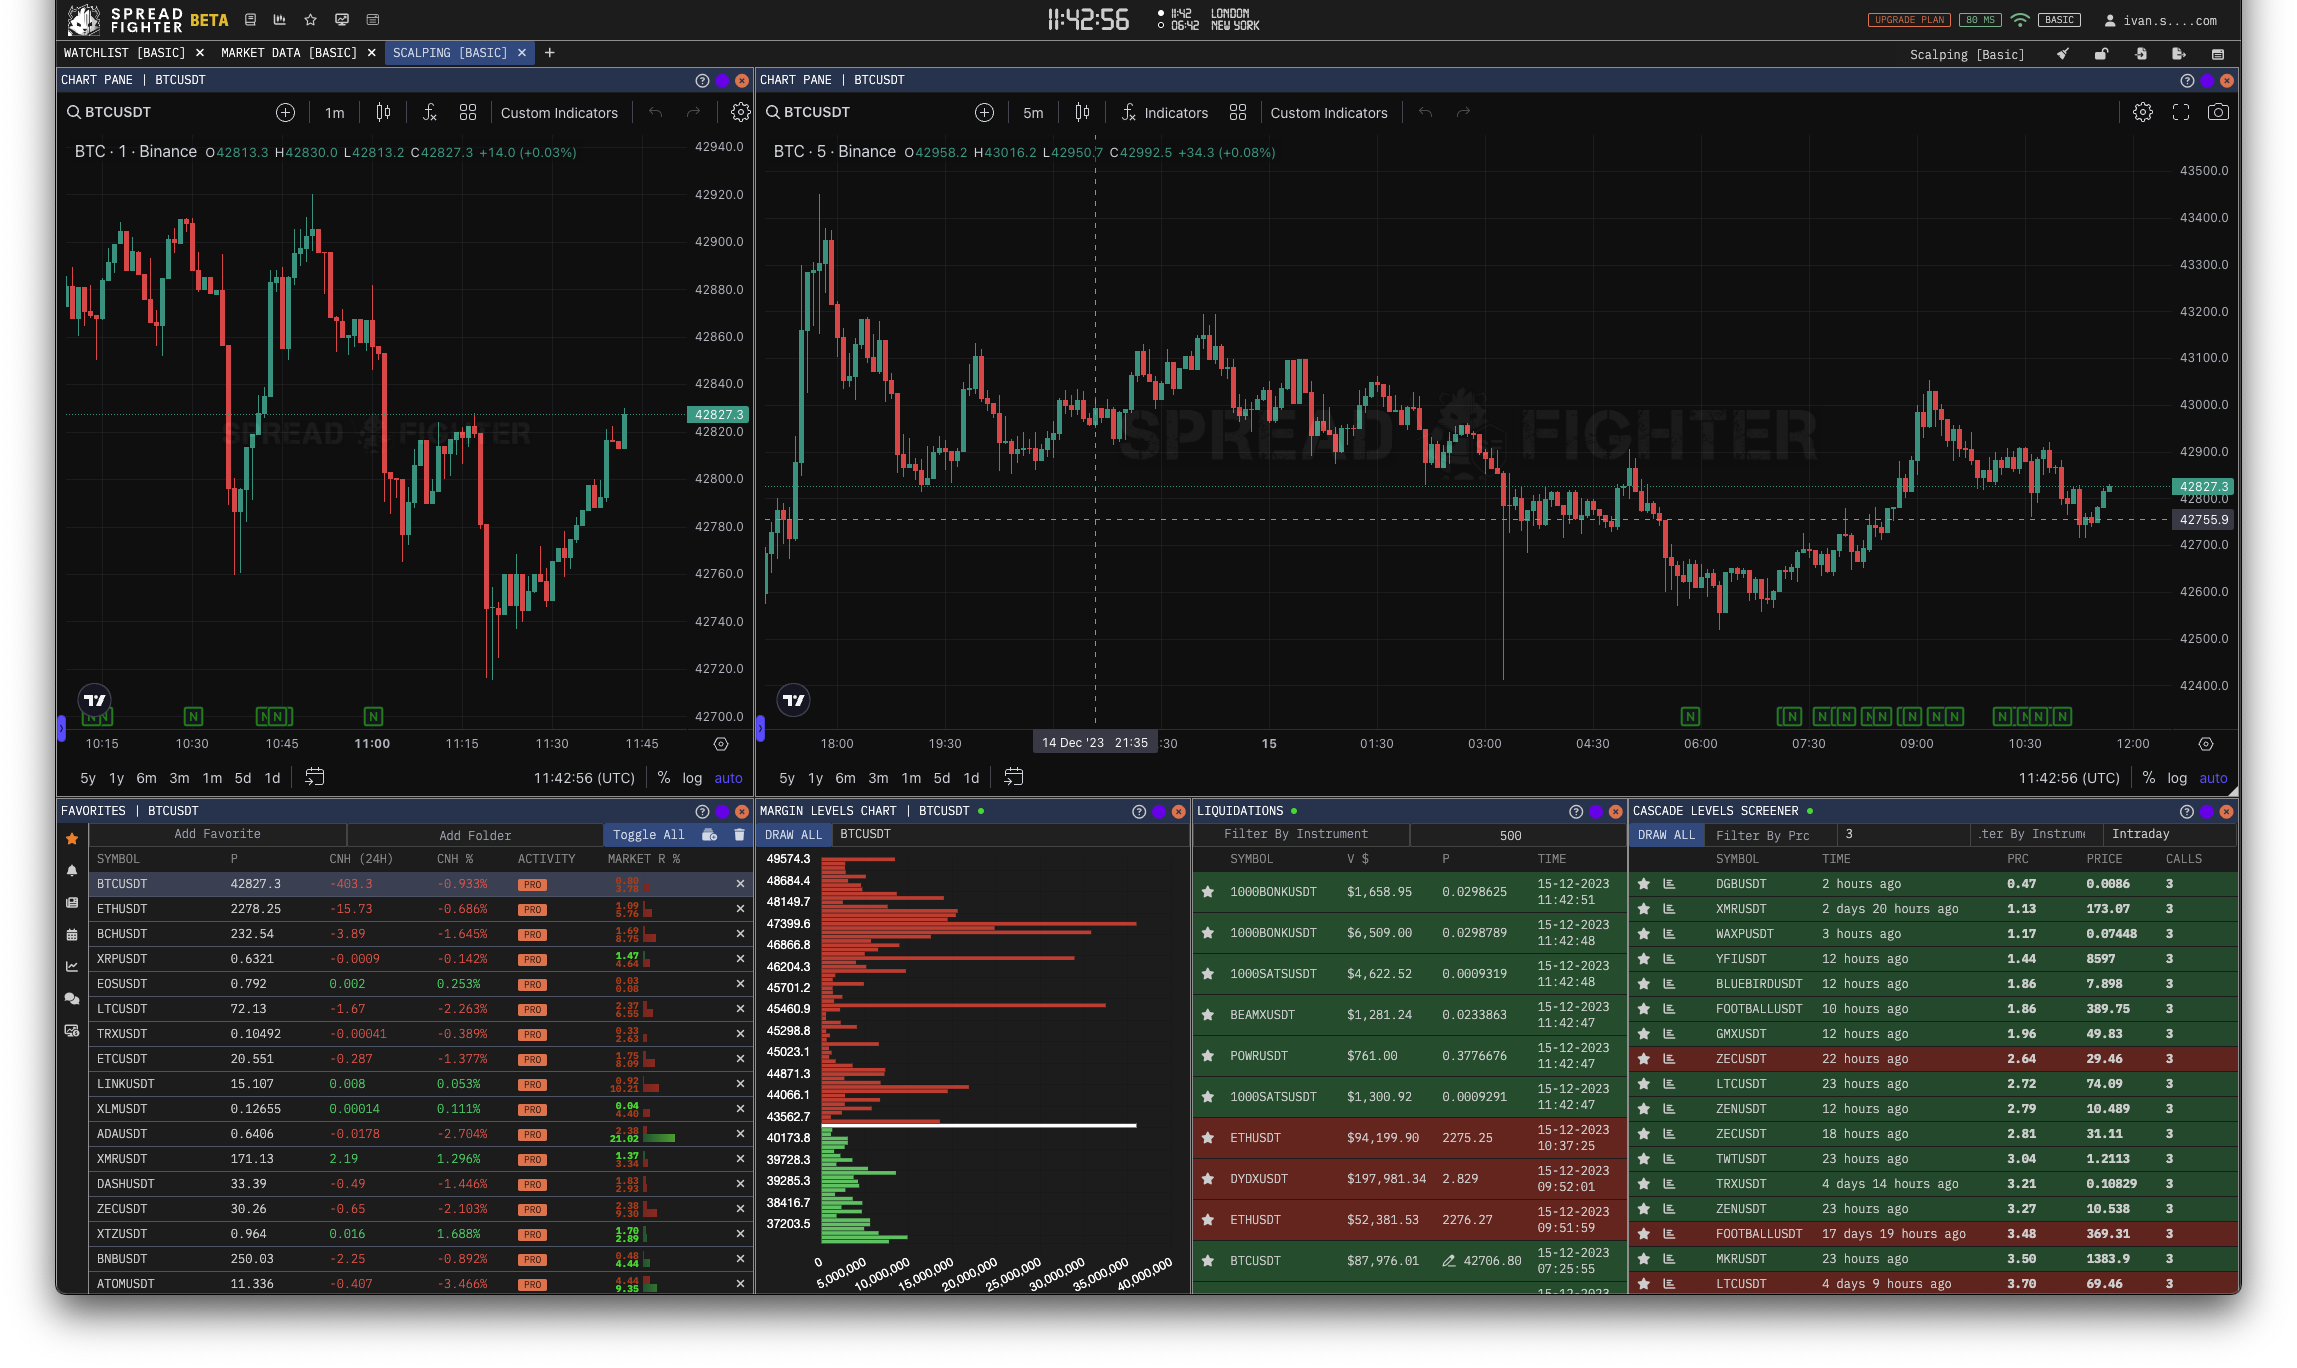
Task: Click the clean workspace brush icon
Action: (x=2062, y=54)
